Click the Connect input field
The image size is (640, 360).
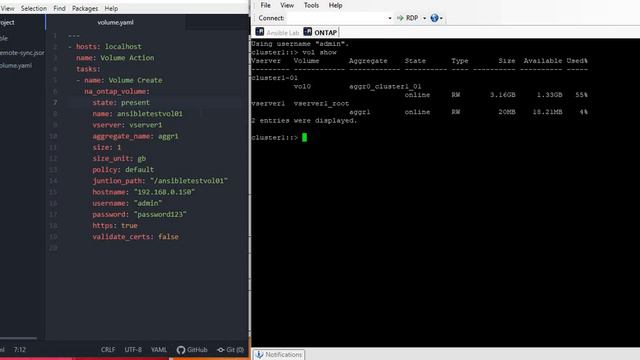[x=337, y=18]
